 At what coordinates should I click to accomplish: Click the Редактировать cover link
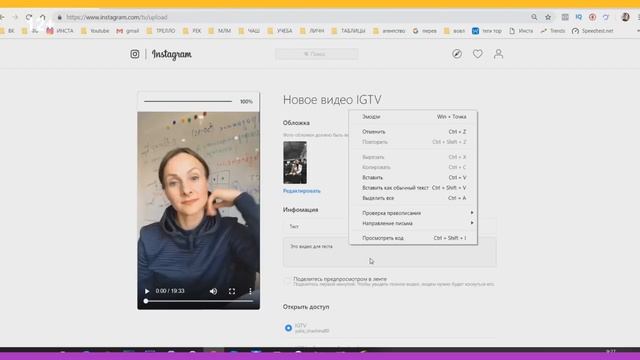click(x=302, y=191)
